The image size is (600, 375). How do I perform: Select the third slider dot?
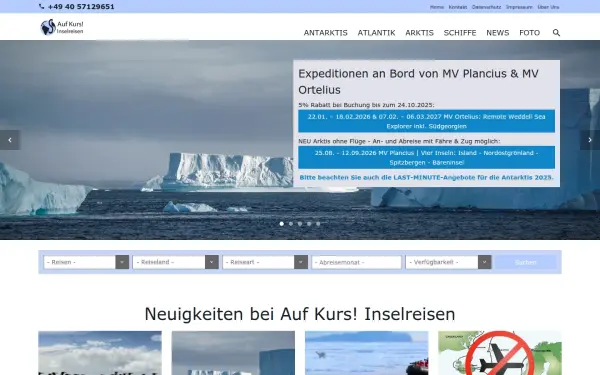pos(300,224)
